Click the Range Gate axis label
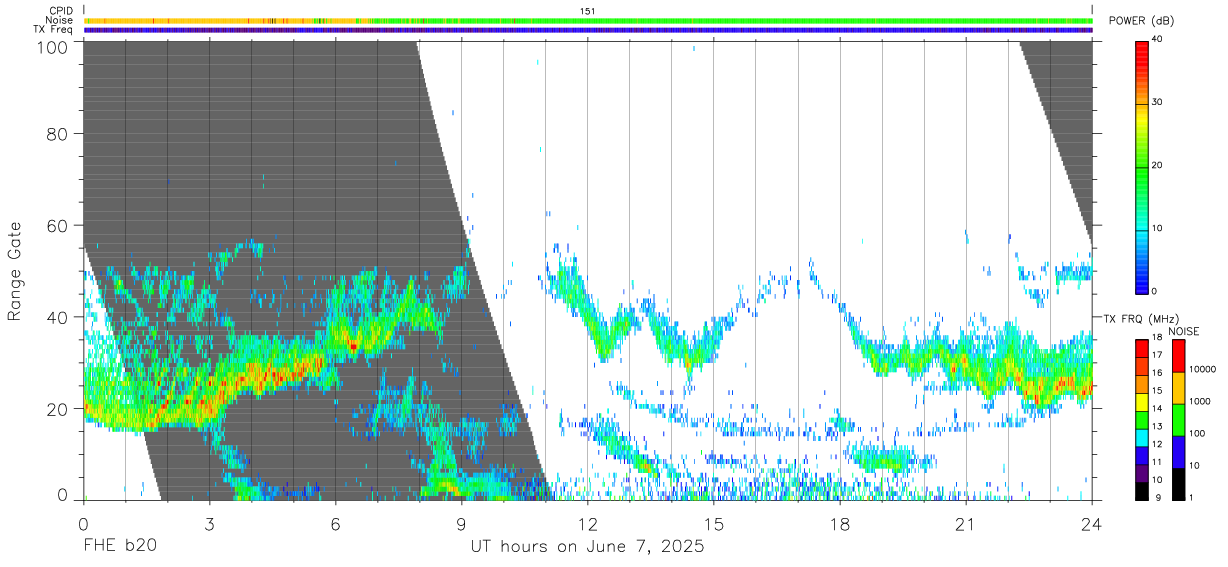Viewport: 1228px width, 567px height. point(15,271)
